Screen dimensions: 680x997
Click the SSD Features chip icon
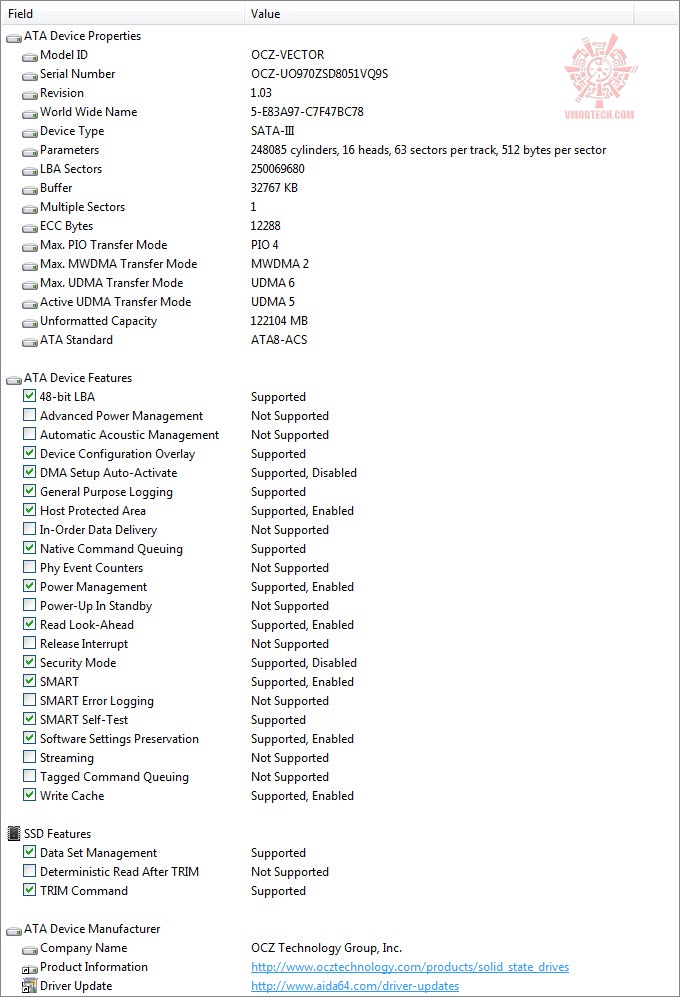pyautogui.click(x=14, y=834)
